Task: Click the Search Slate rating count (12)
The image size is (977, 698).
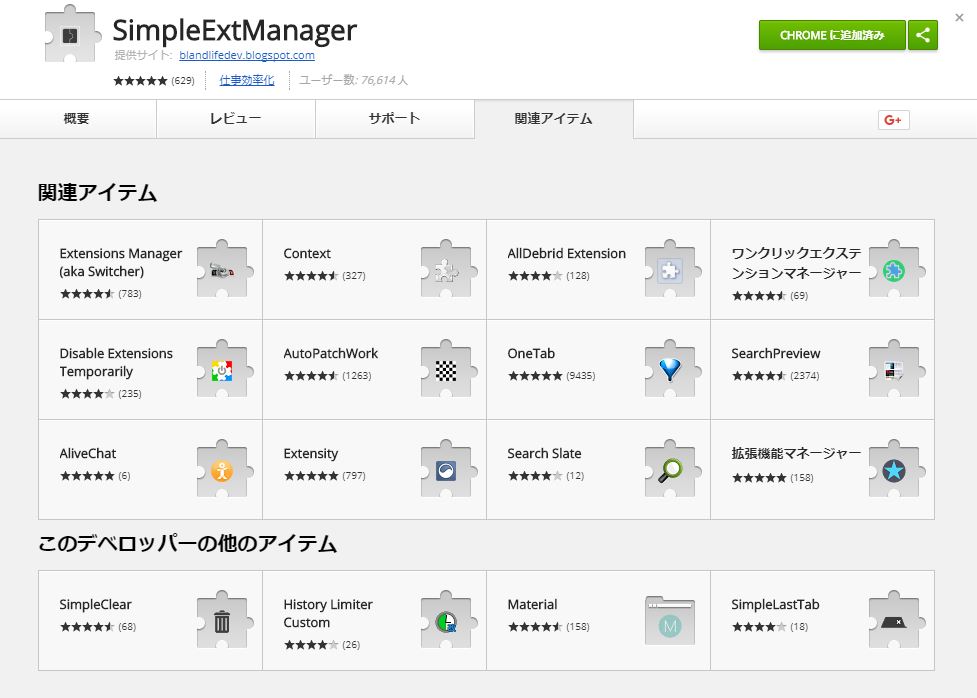Action: click(x=575, y=476)
